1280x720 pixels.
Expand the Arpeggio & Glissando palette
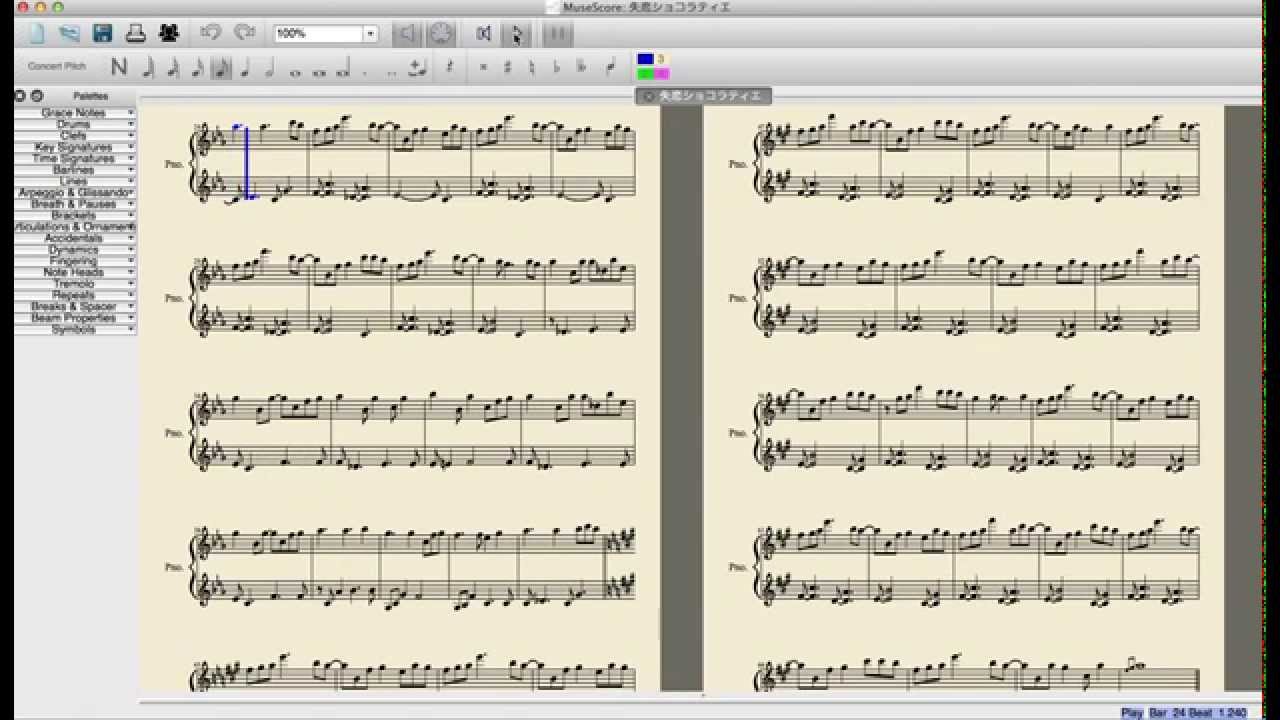point(75,192)
